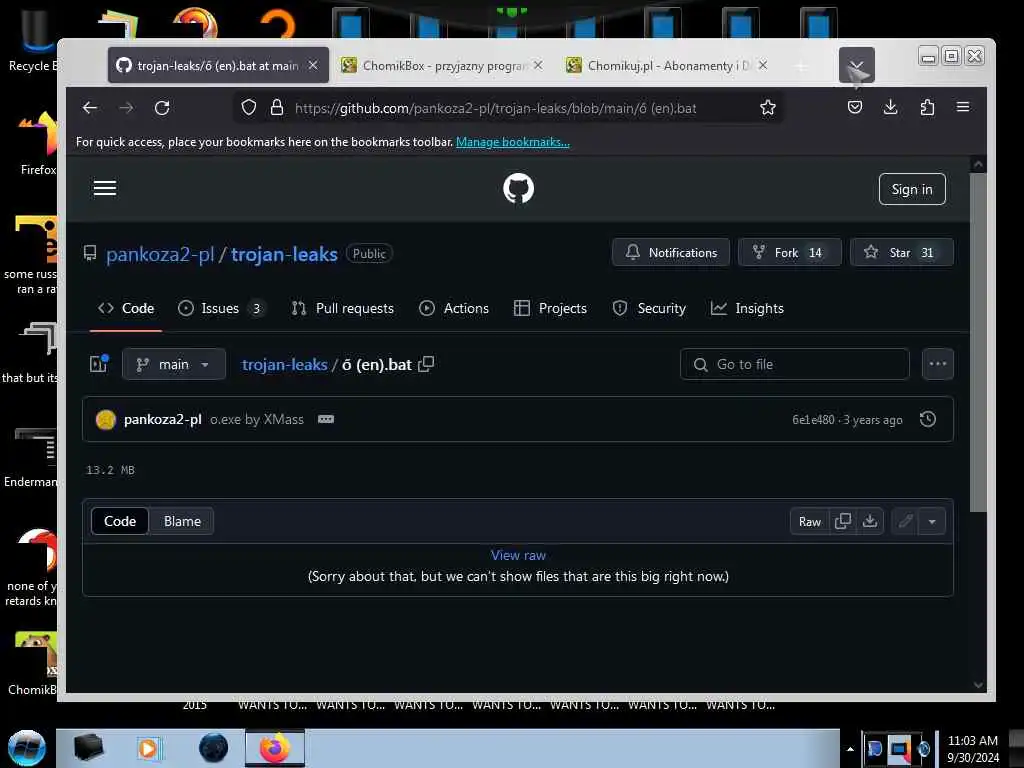Bookmark this page with star icon
The height and width of the screenshot is (768, 1024).
768,108
